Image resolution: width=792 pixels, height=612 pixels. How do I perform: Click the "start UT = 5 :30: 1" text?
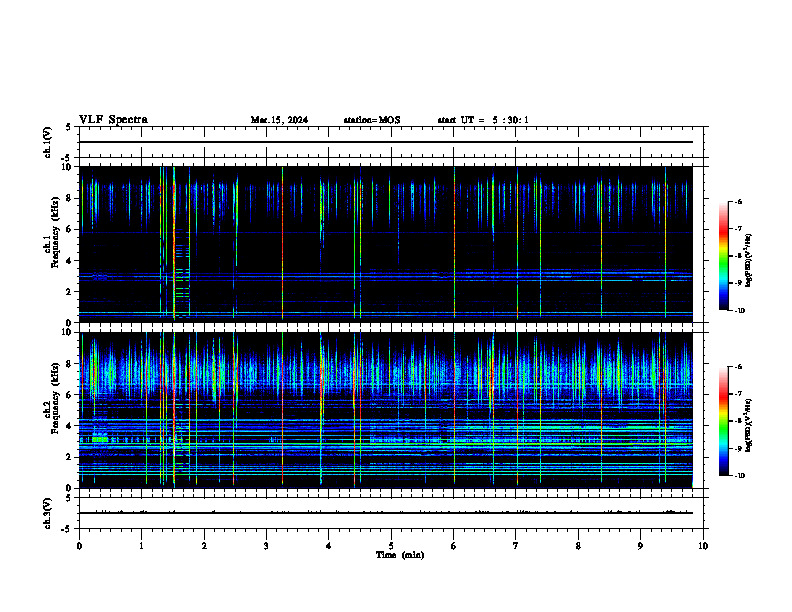483,120
